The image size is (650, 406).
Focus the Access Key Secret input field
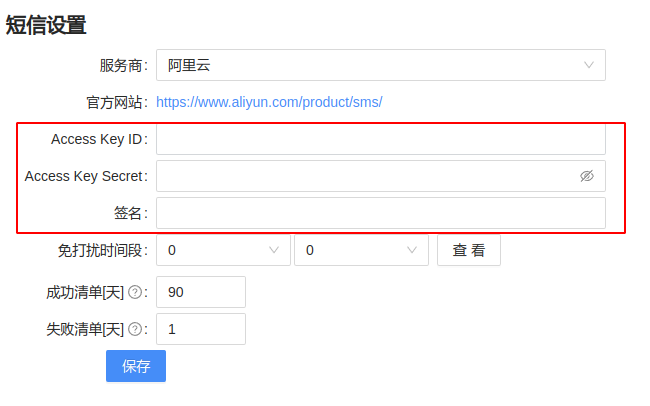(x=365, y=176)
